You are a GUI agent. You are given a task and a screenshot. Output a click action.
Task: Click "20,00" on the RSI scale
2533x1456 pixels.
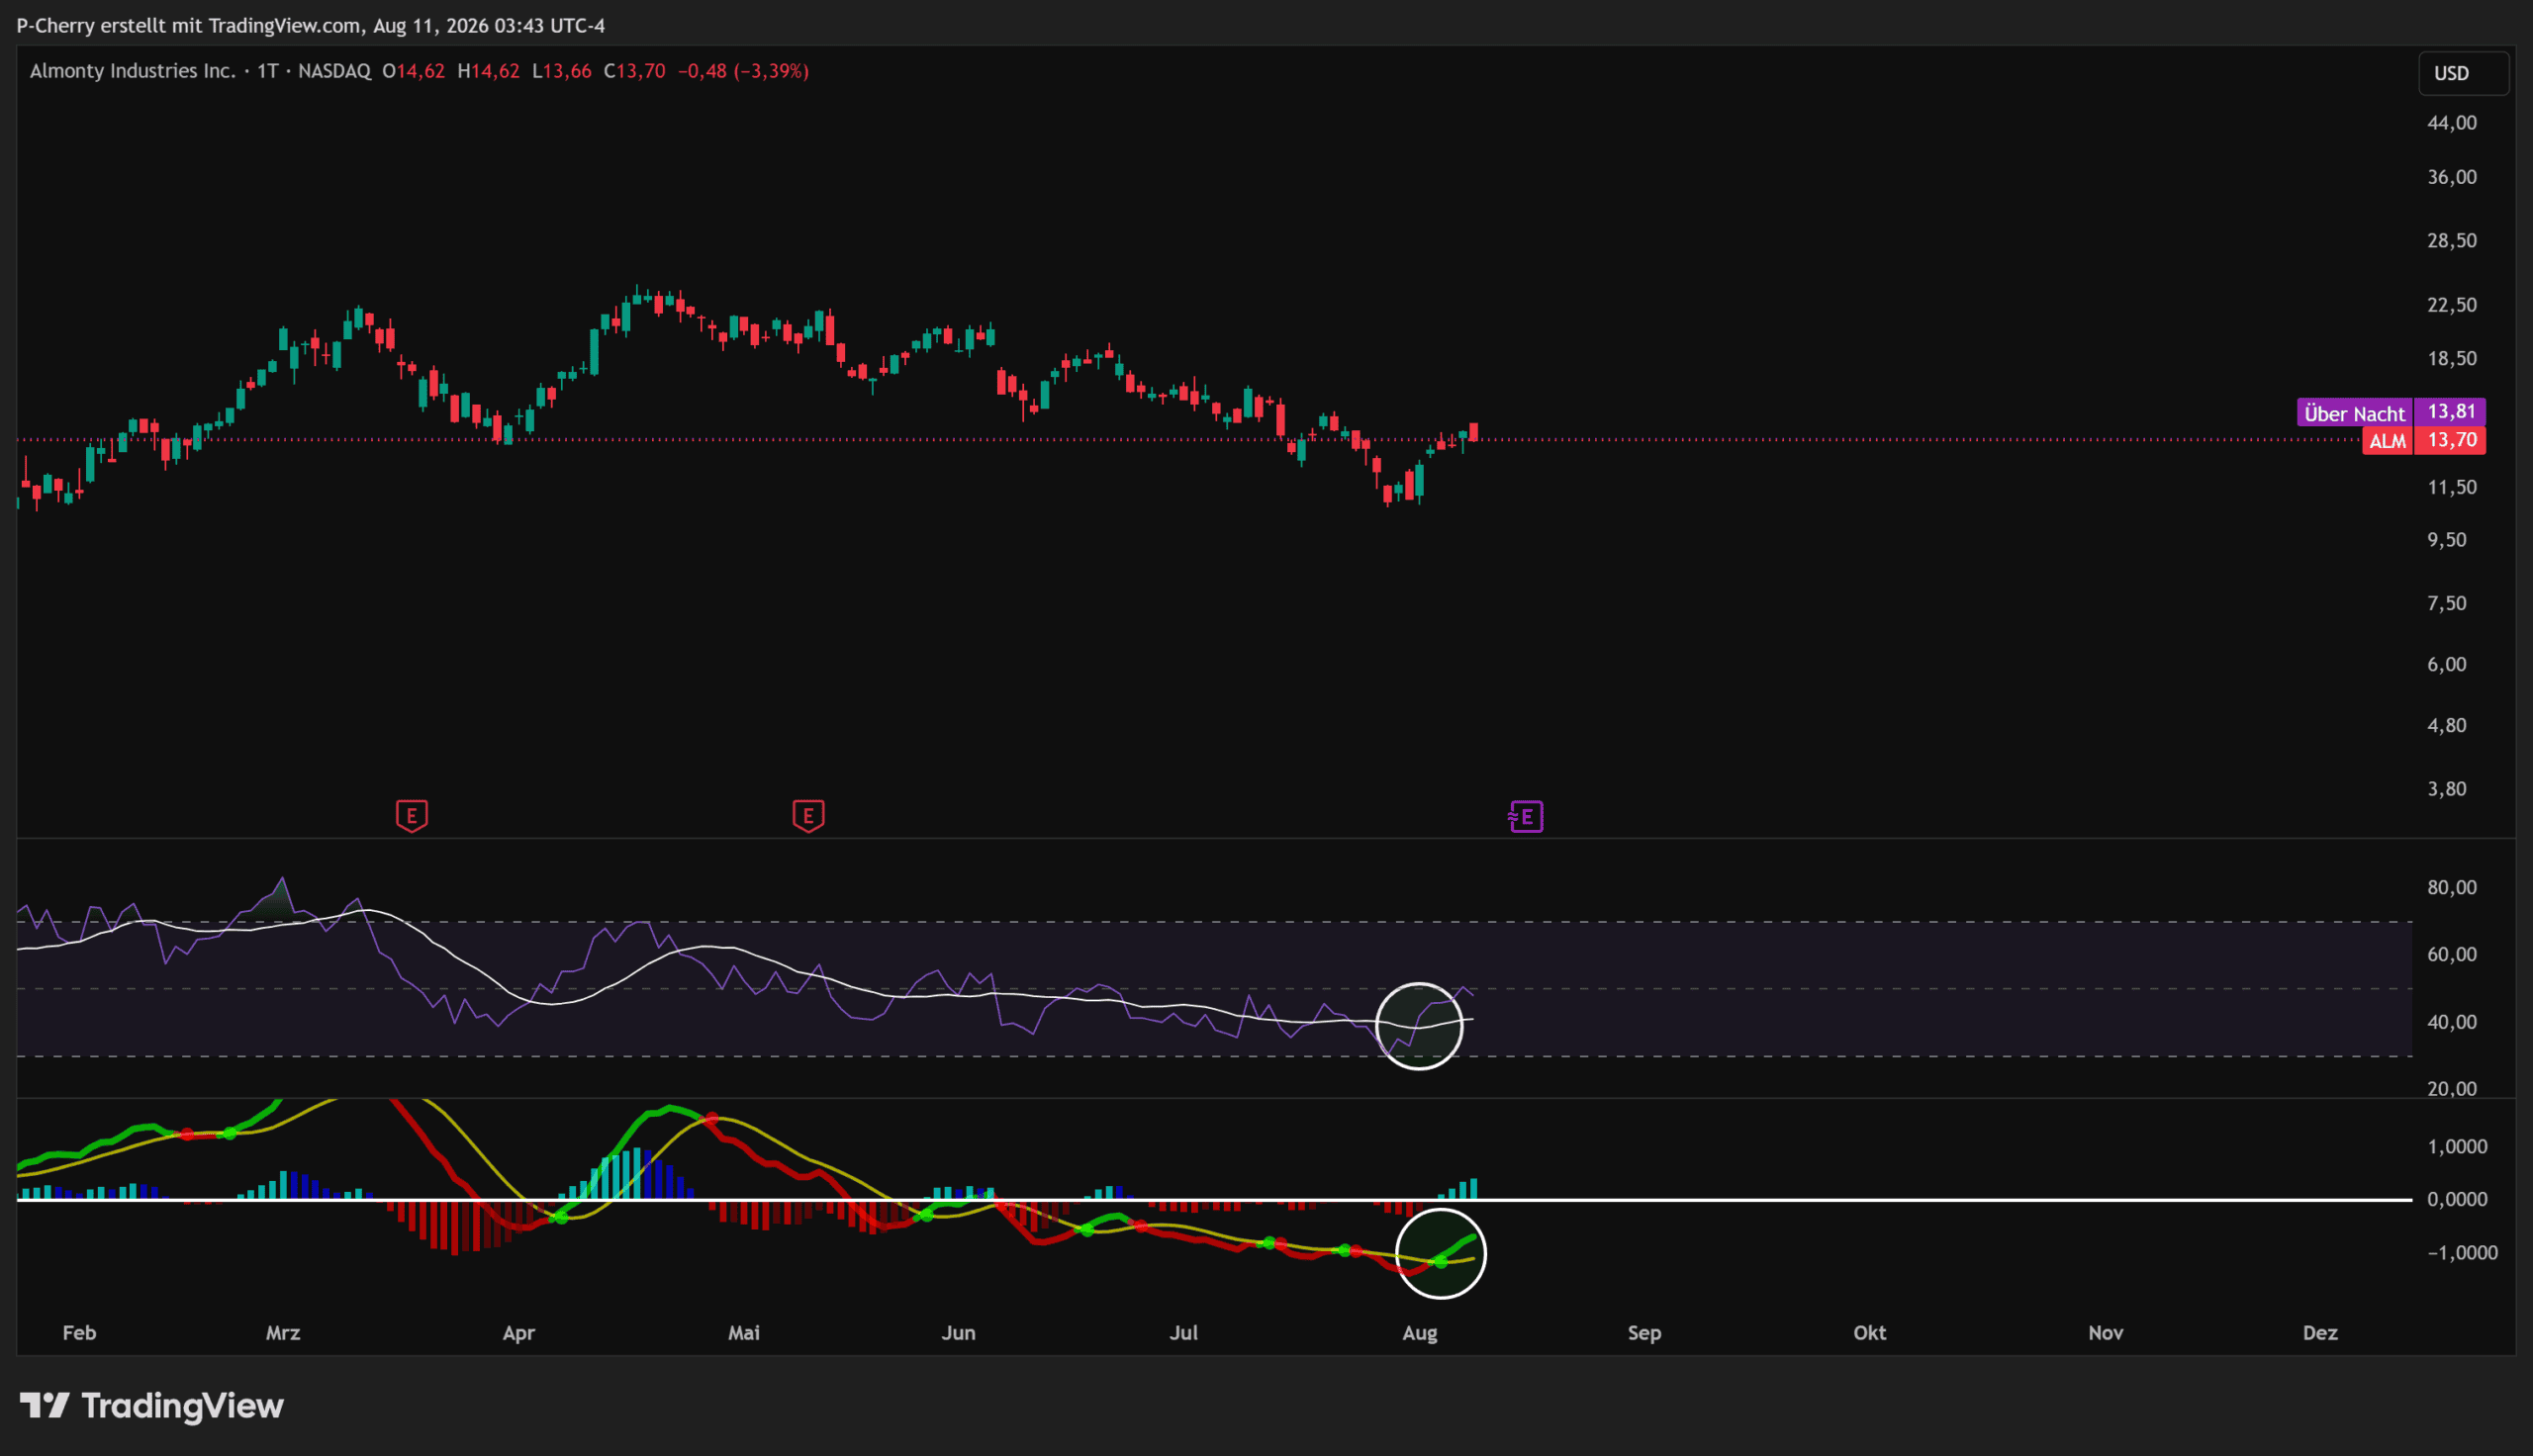[x=2452, y=1089]
